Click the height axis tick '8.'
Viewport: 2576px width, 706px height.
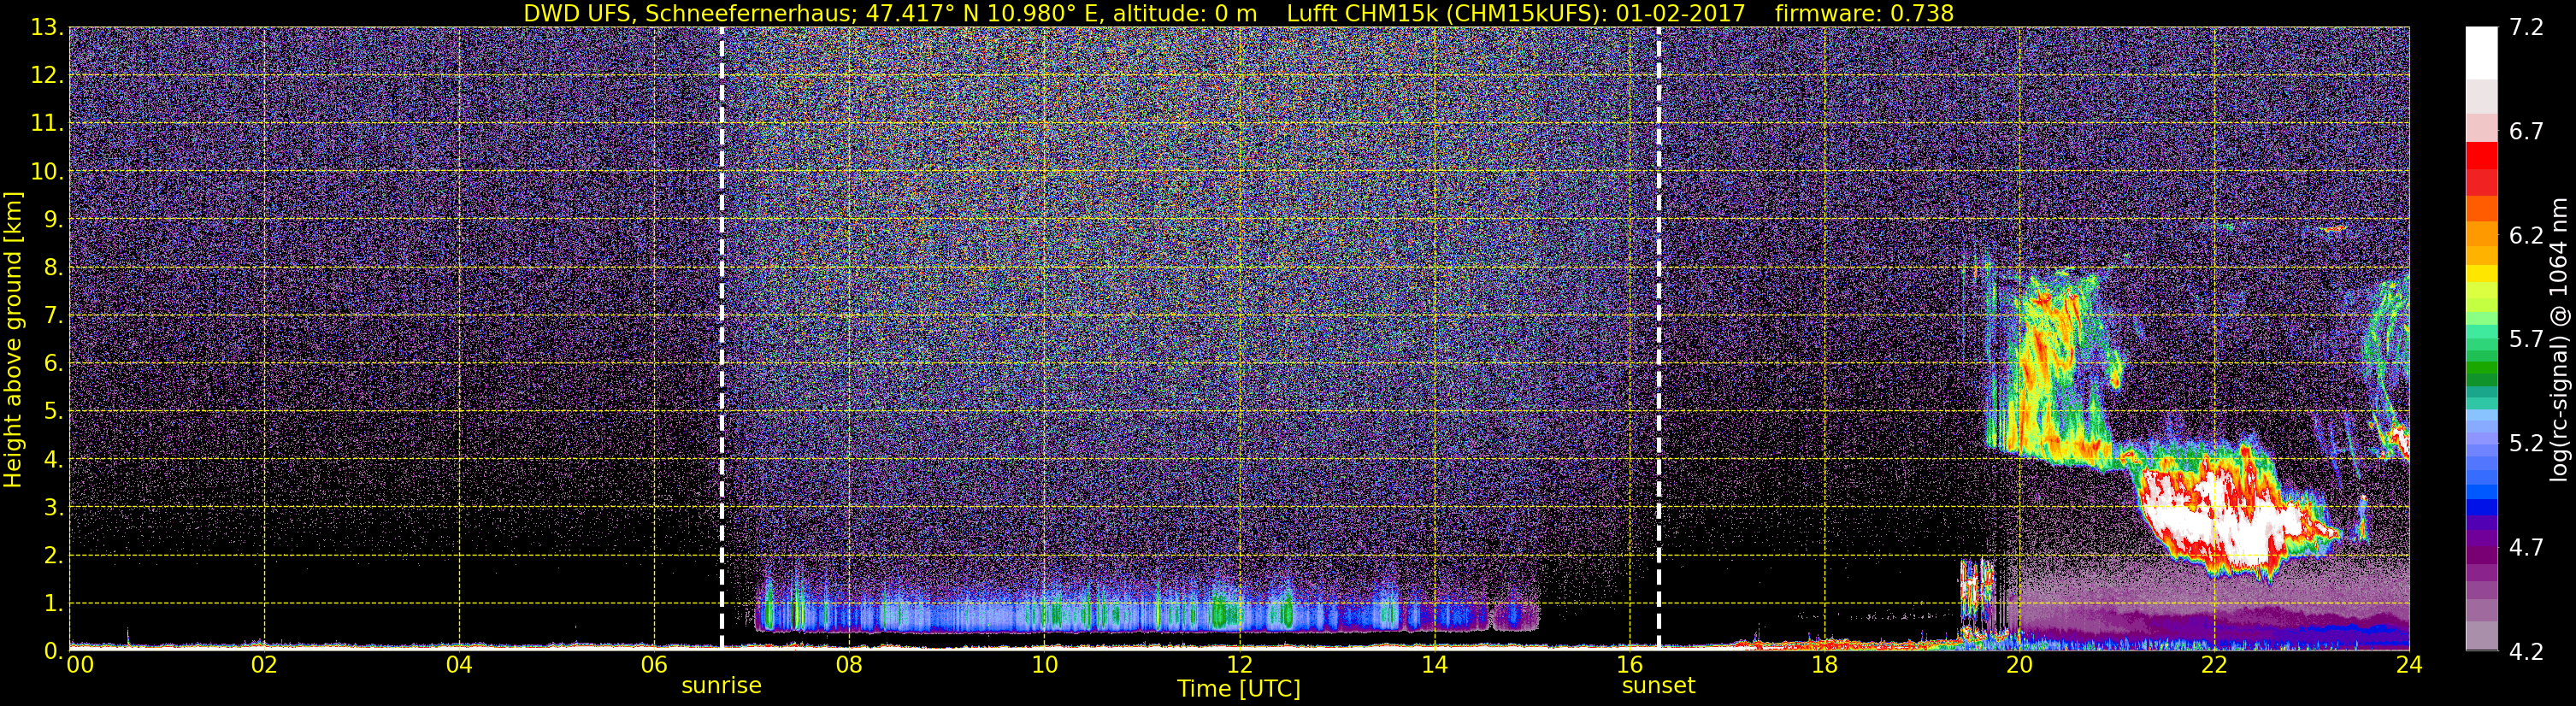pos(53,268)
